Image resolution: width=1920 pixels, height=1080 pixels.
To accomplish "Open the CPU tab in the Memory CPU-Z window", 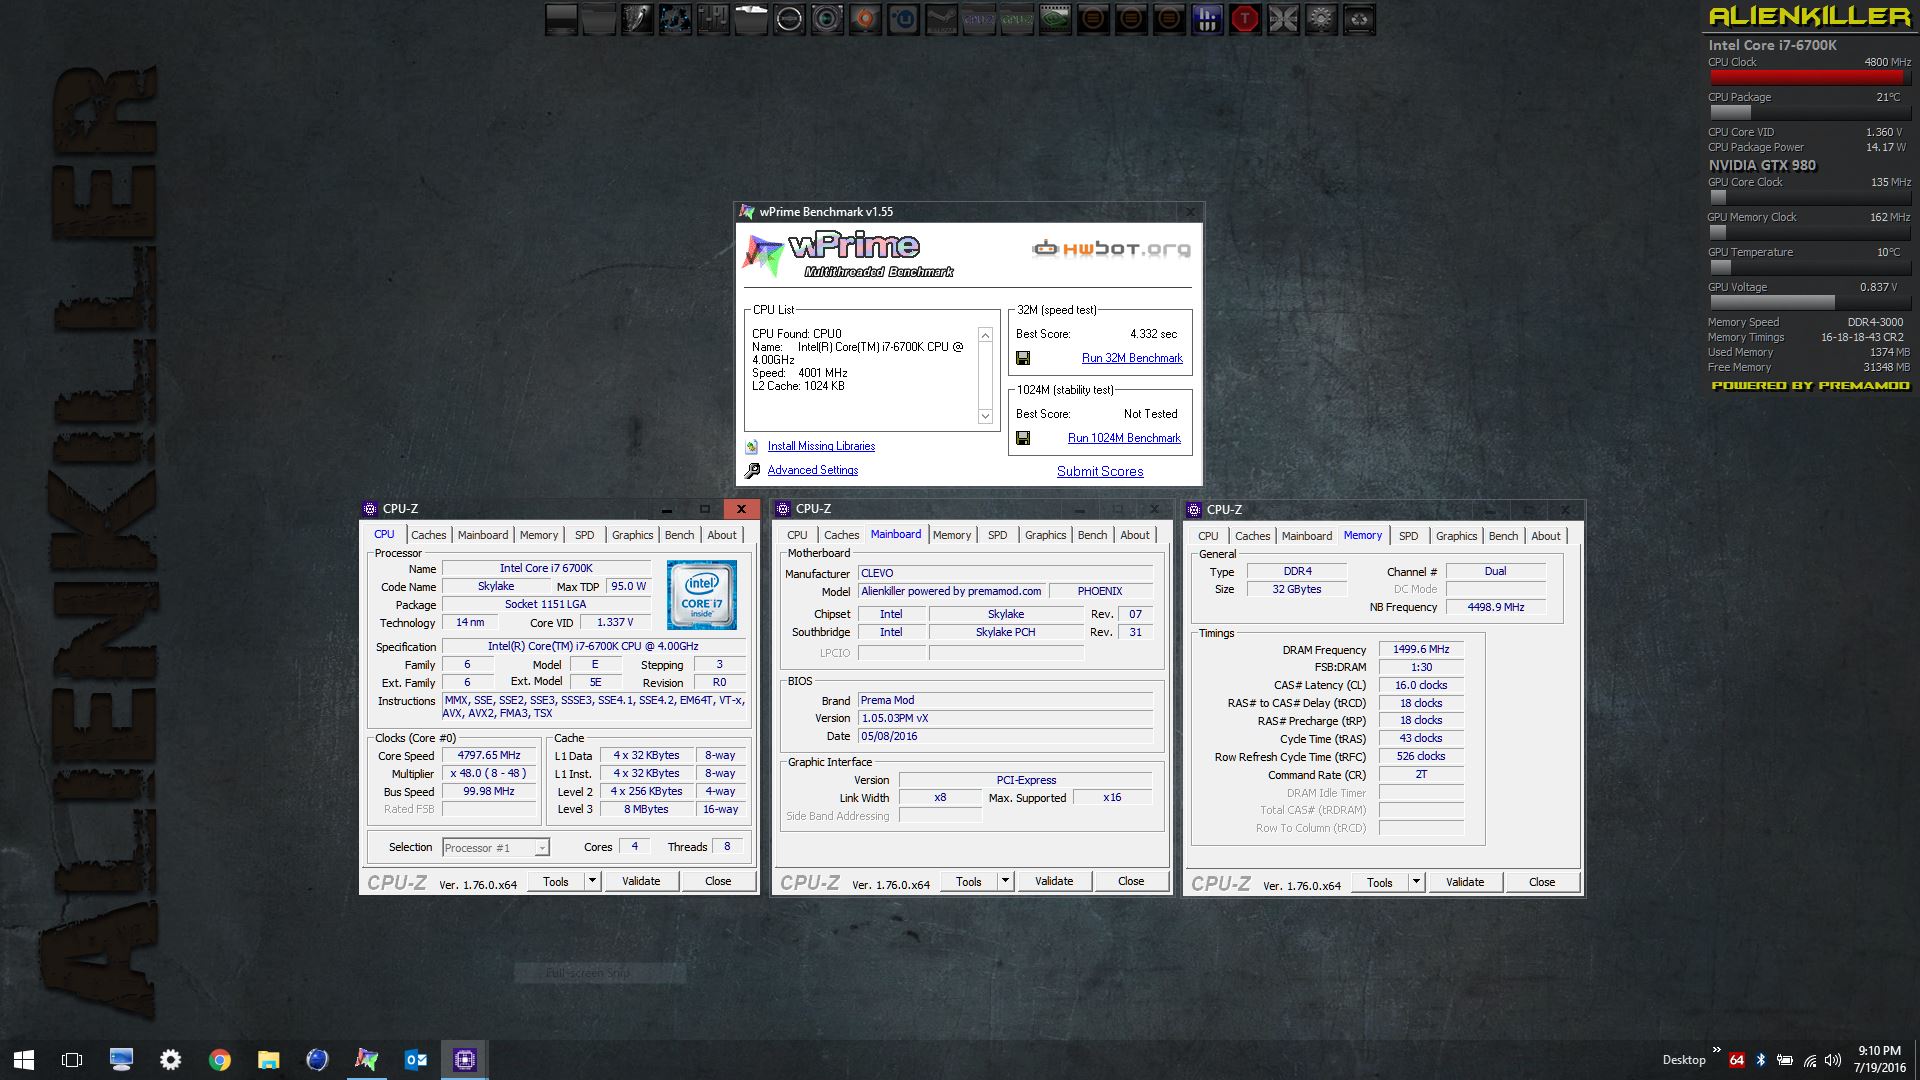I will (1208, 536).
